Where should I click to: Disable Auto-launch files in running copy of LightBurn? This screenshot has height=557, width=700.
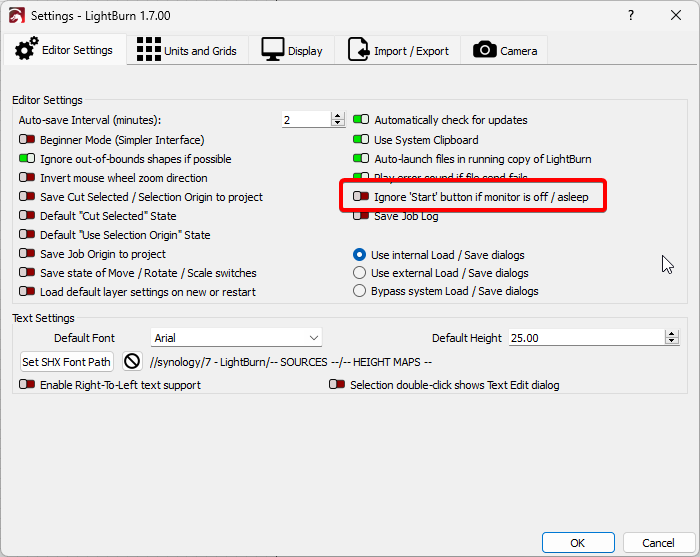pyautogui.click(x=361, y=158)
